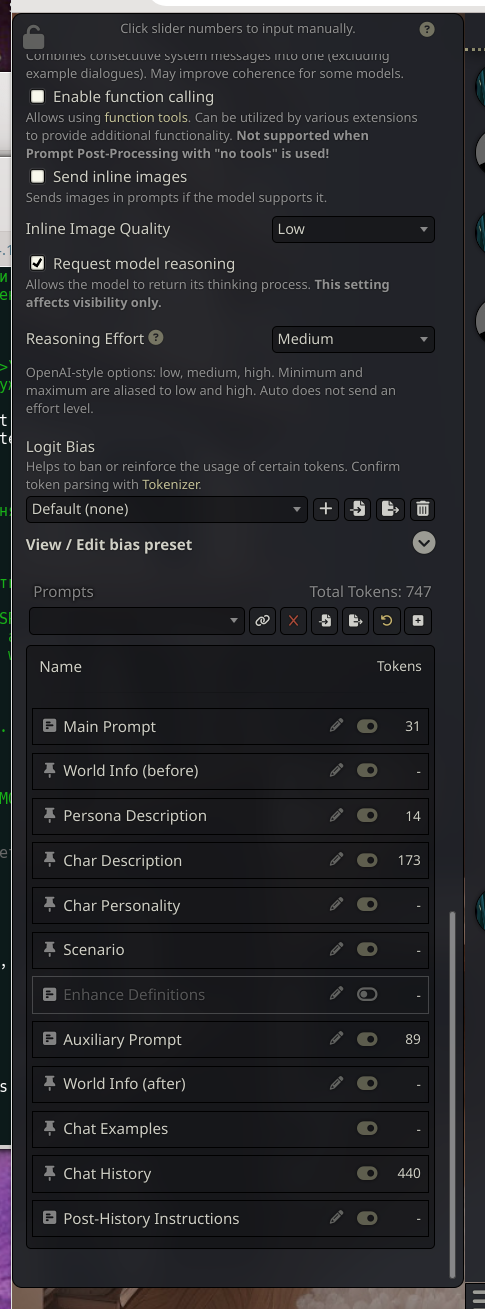This screenshot has height=1309, width=485.
Task: Expand the View / Edit bias preset section
Action: point(424,543)
